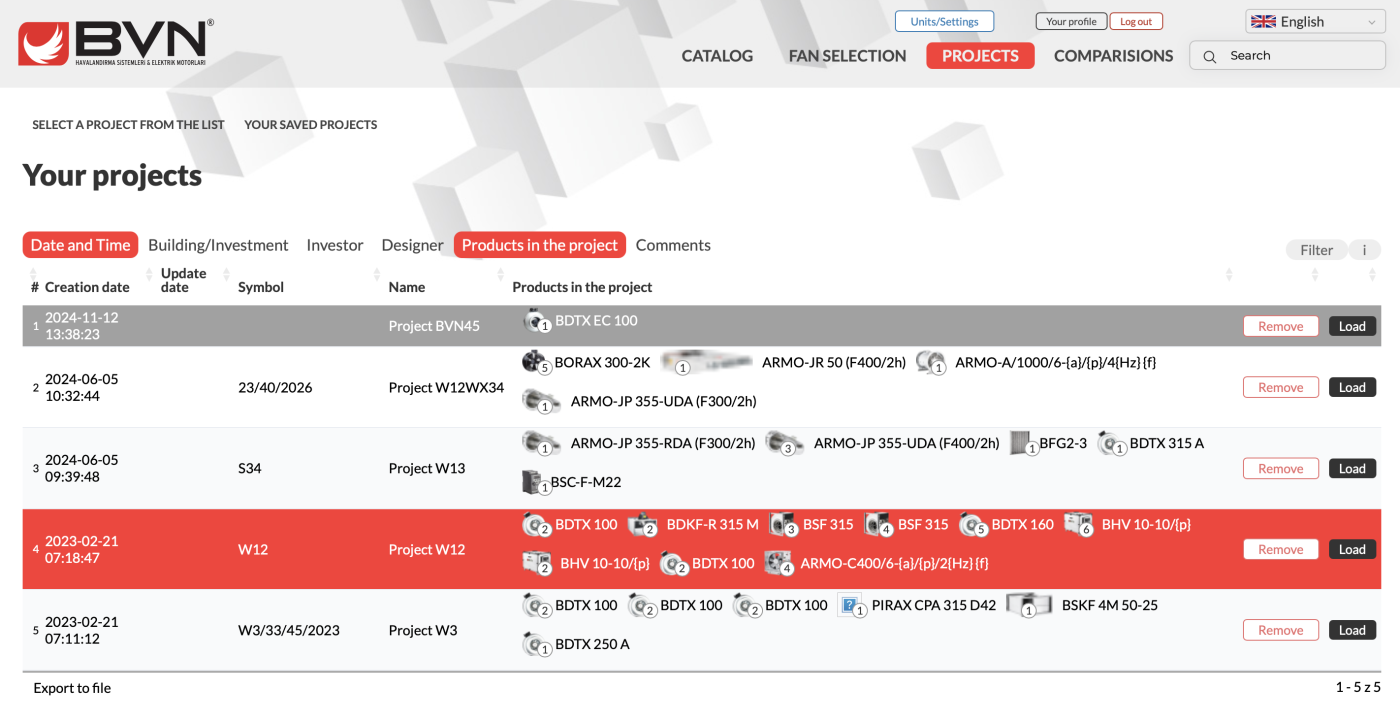Click the BDTX EC 100 product icon
Image resolution: width=1400 pixels, height=721 pixels.
[537, 321]
